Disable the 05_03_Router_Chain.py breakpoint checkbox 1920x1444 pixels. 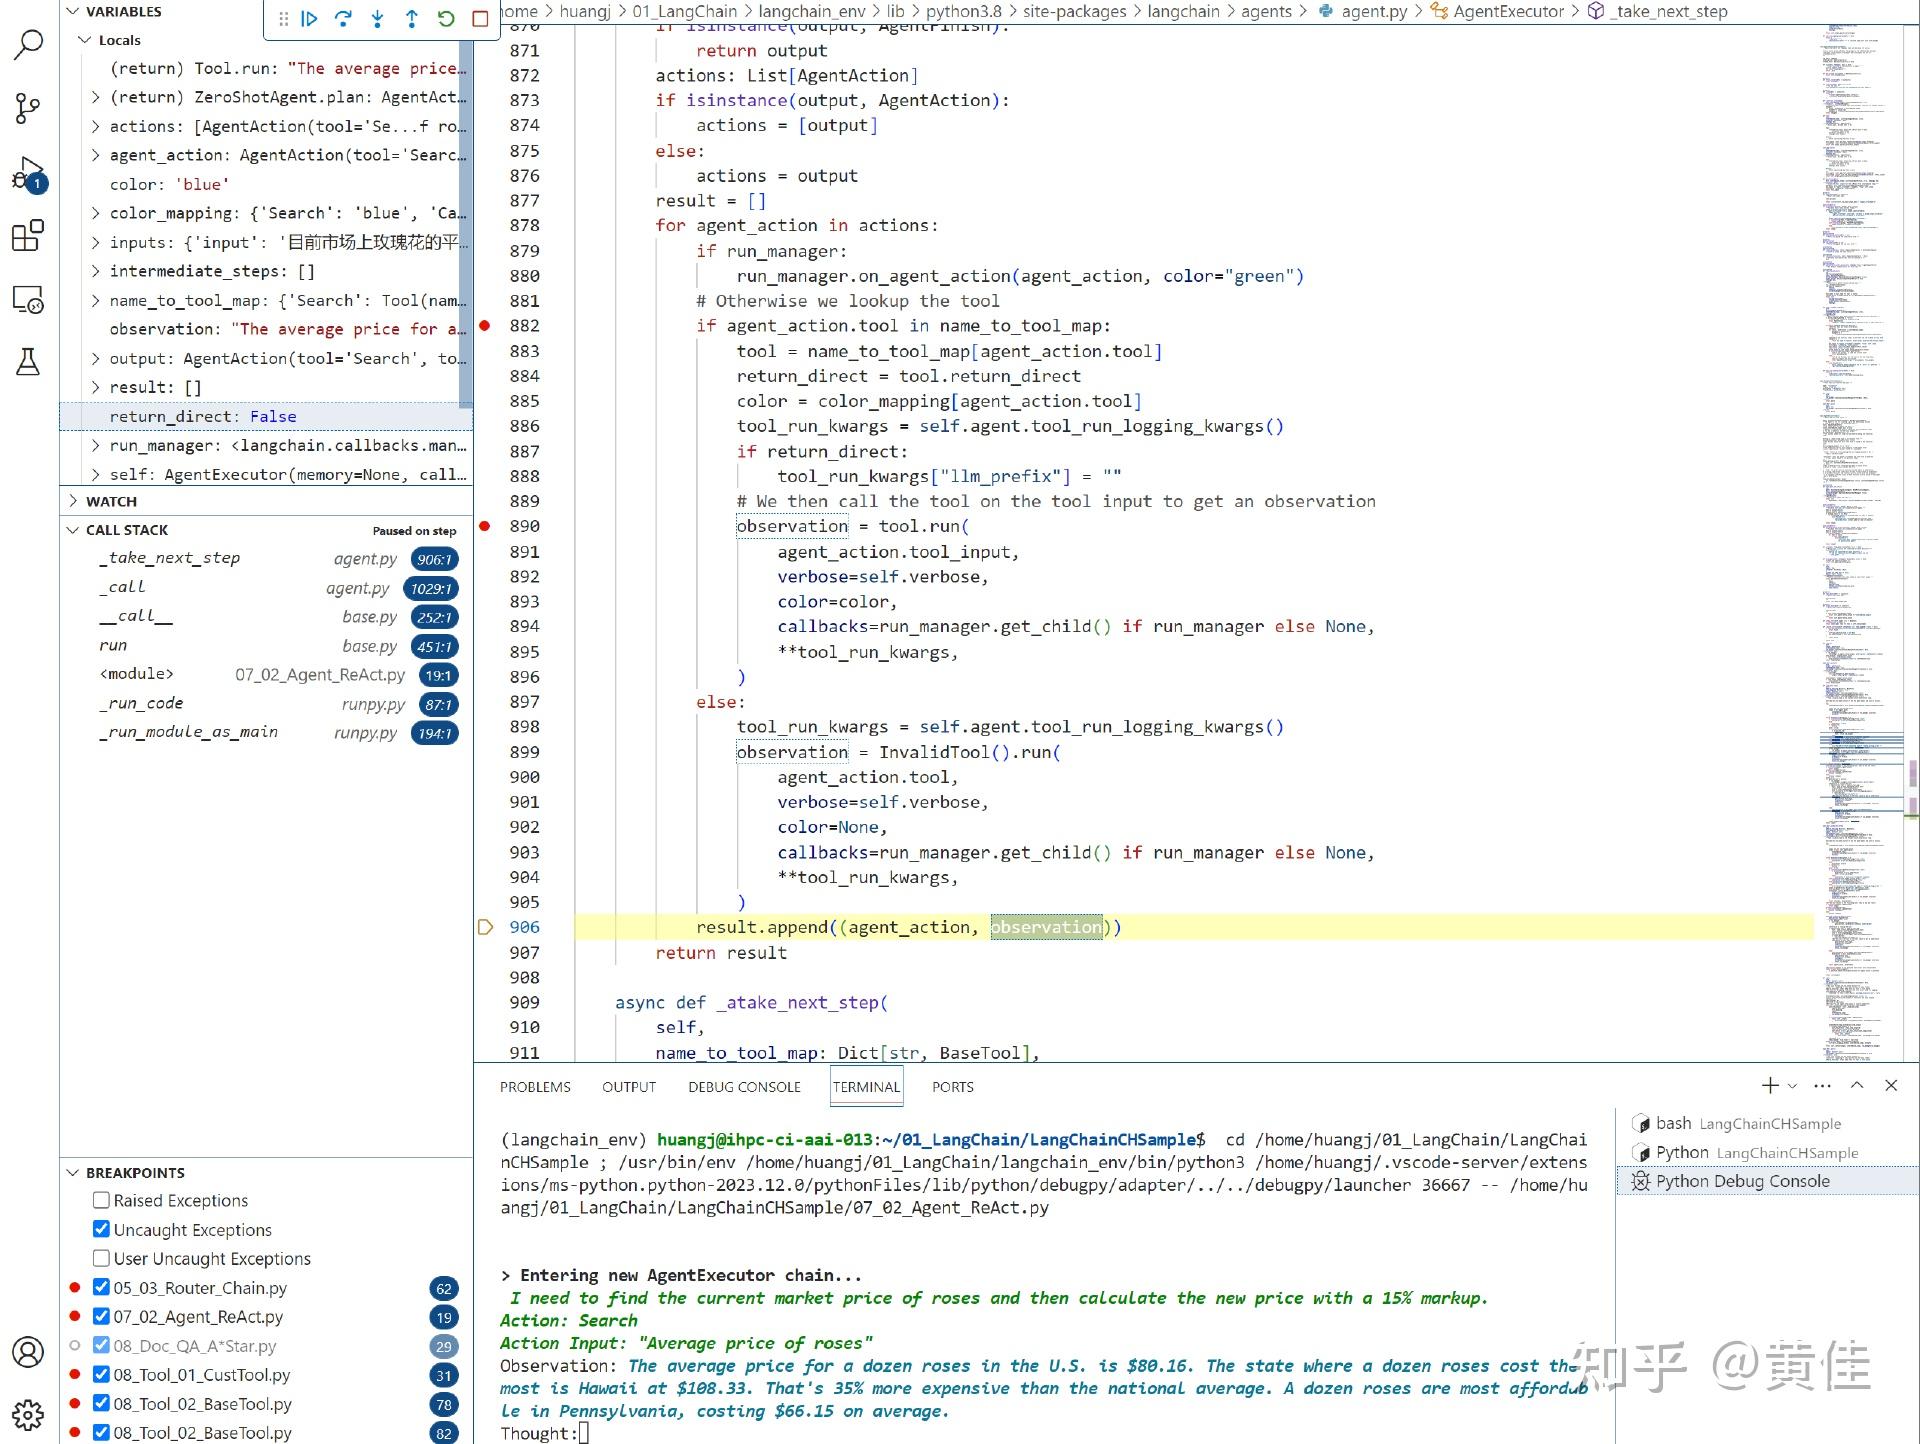point(101,1287)
